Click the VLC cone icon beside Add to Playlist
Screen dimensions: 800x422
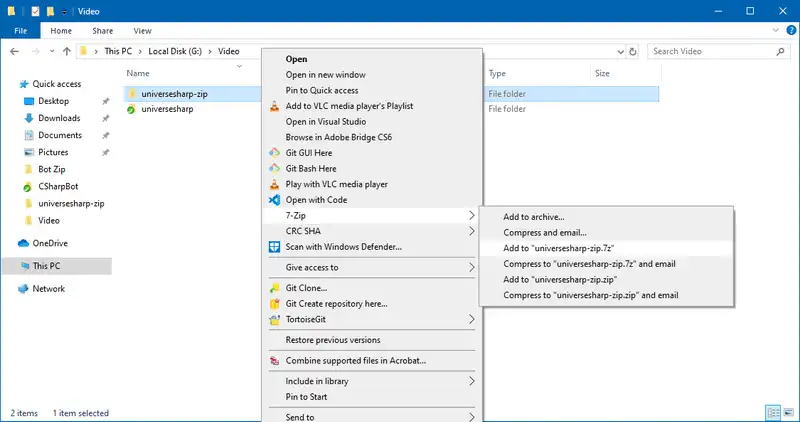(275, 106)
